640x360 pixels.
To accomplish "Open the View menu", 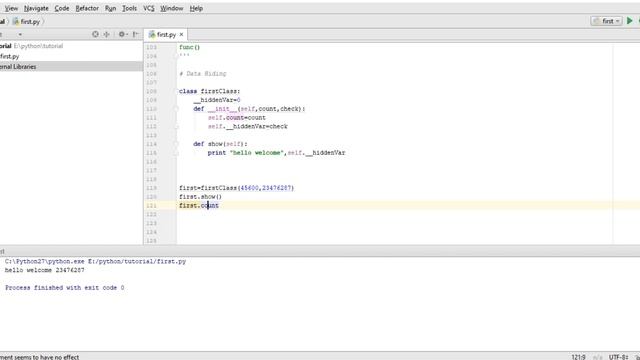I will click(x=11, y=8).
